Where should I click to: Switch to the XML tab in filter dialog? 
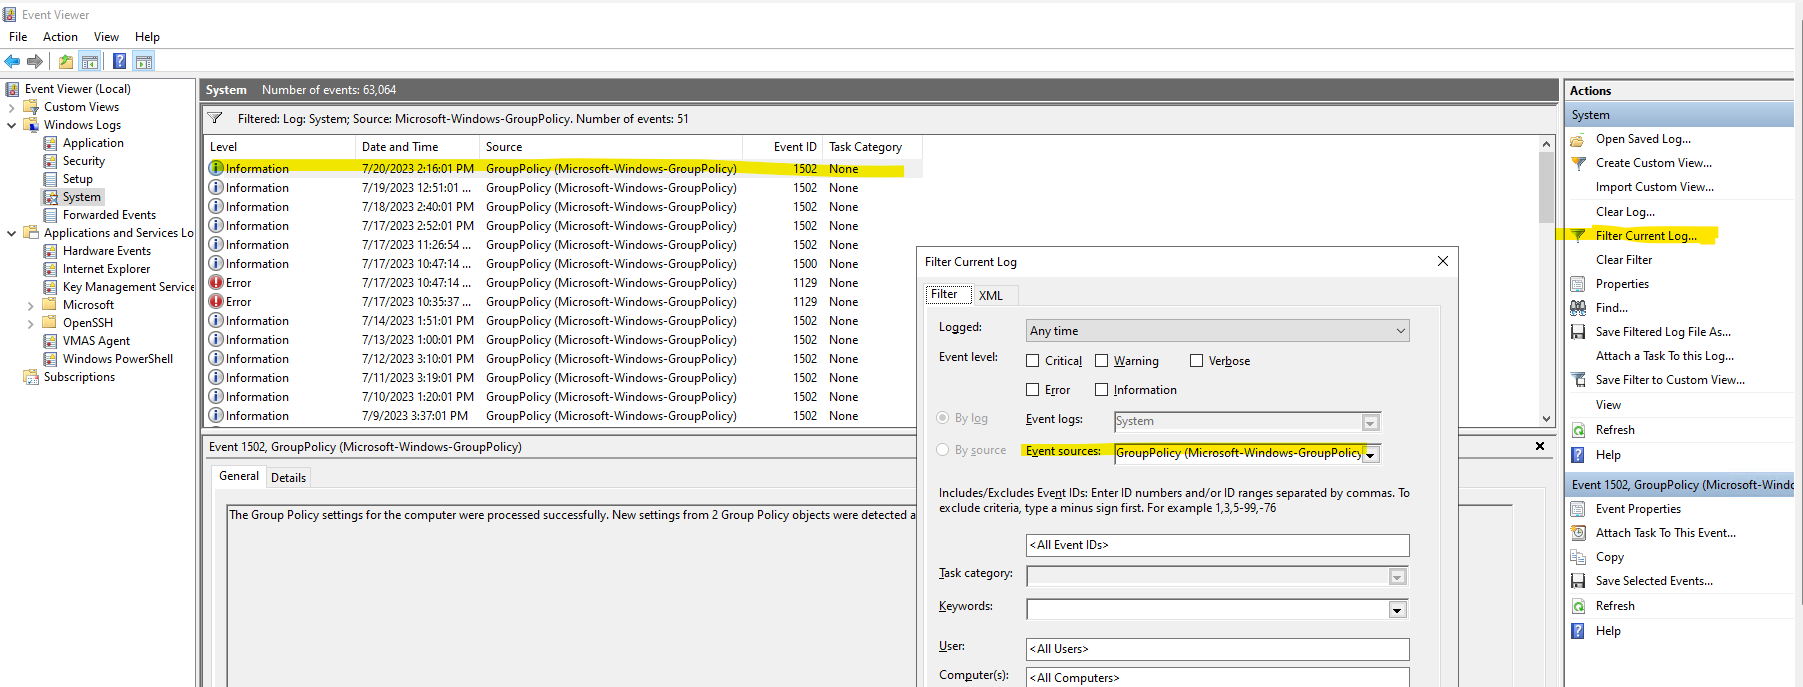coord(991,295)
